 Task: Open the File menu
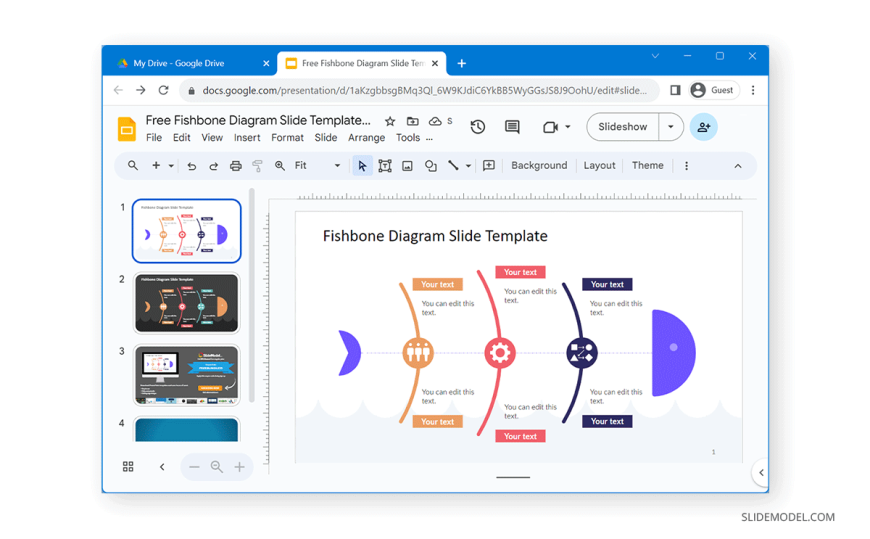click(154, 138)
